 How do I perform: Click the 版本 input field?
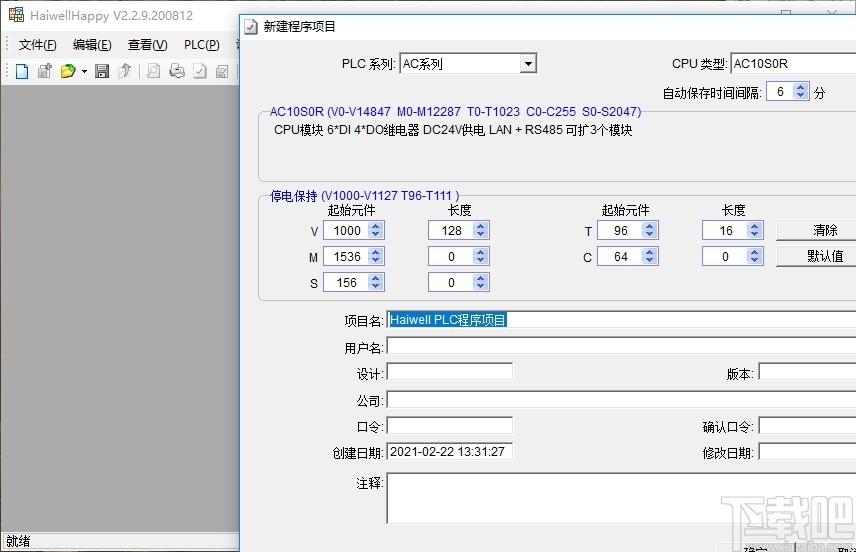pyautogui.click(x=807, y=372)
